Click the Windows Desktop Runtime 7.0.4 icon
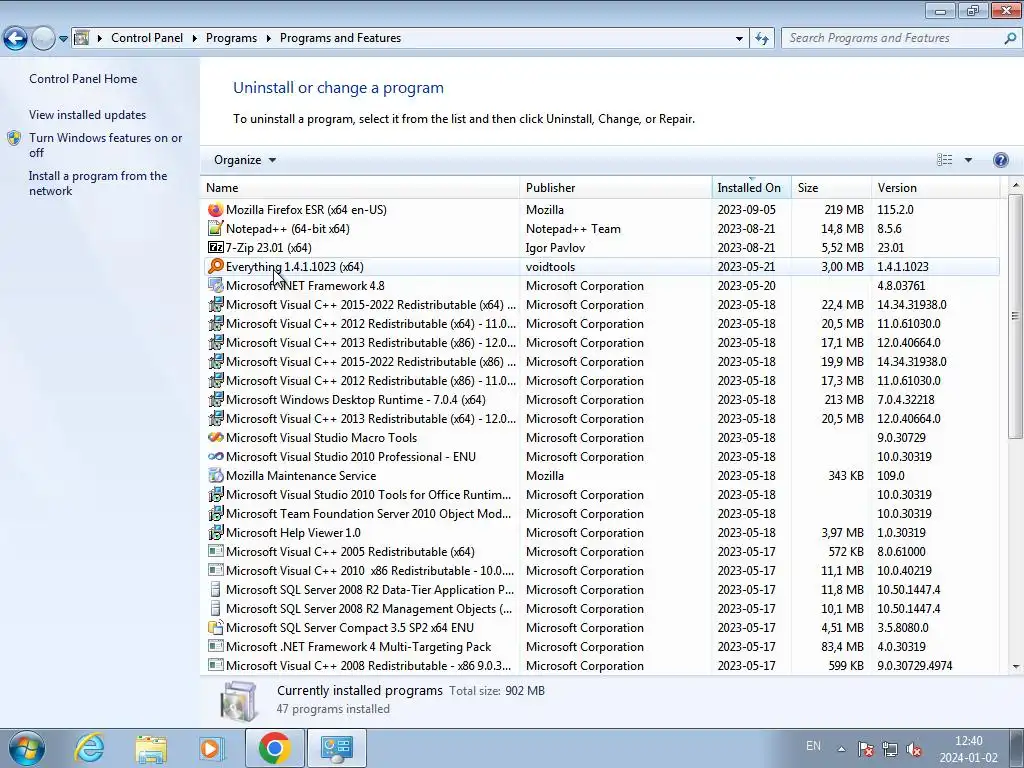The width and height of the screenshot is (1024, 768). [216, 400]
